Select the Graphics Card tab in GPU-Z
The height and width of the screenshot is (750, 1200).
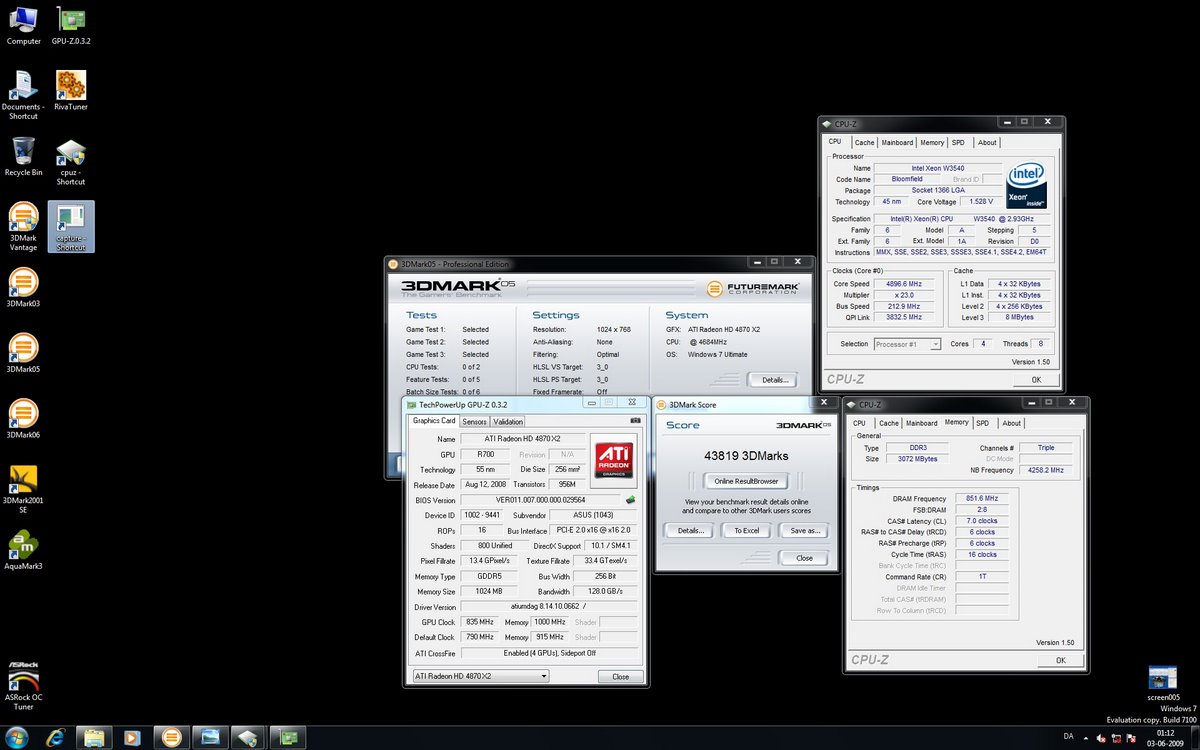(x=434, y=420)
